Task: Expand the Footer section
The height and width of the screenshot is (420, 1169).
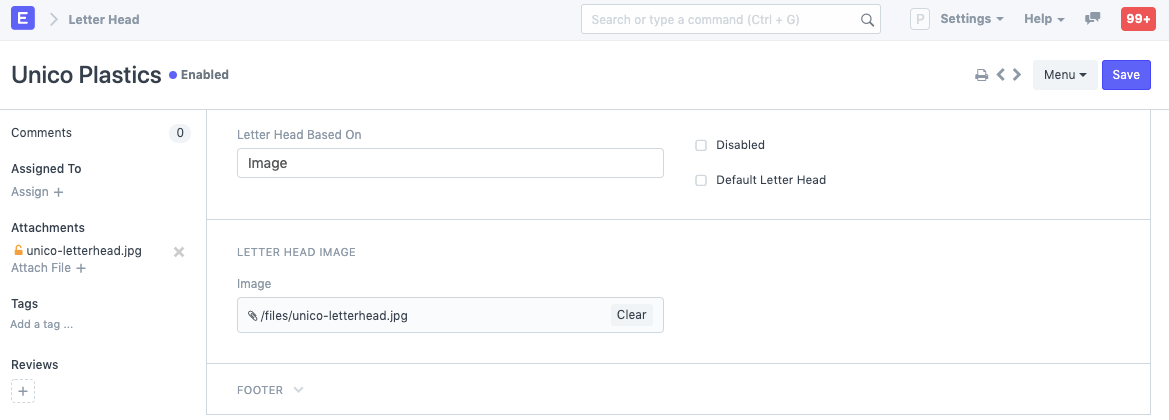Action: pos(270,390)
